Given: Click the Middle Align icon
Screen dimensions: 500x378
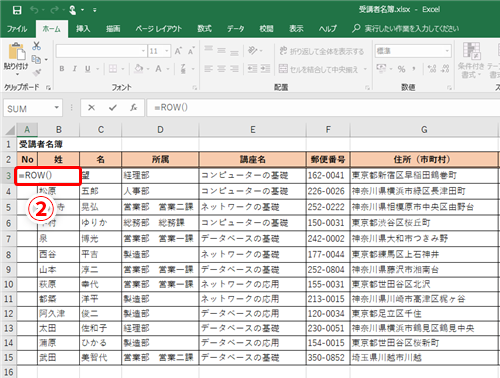Looking at the screenshot, I should [x=221, y=51].
